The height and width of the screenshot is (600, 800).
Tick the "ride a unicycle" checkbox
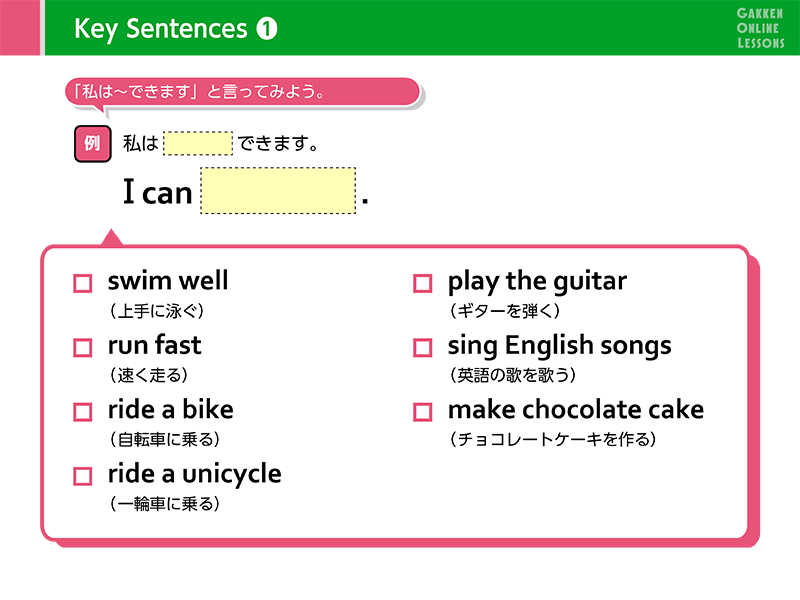(83, 476)
